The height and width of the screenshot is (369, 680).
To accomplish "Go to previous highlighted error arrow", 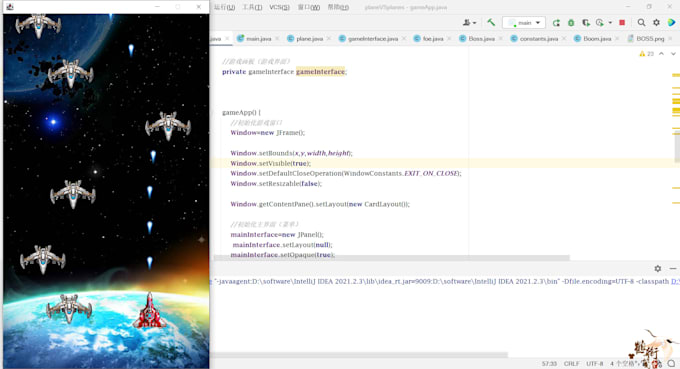I will pyautogui.click(x=661, y=54).
